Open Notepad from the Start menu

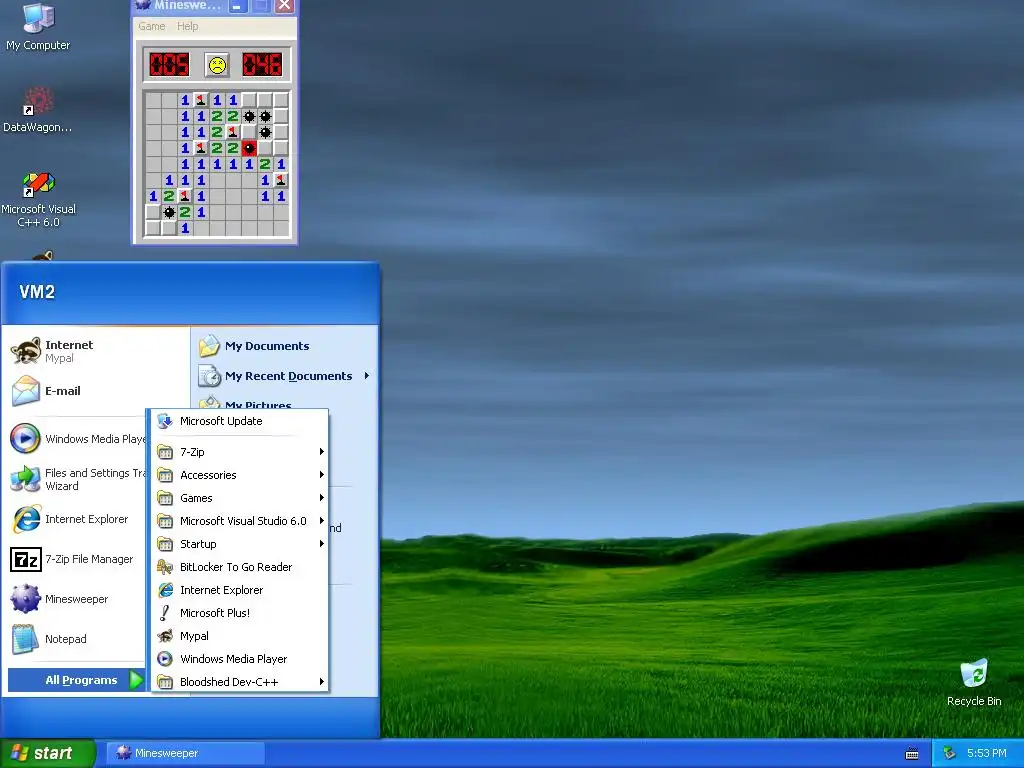77,639
